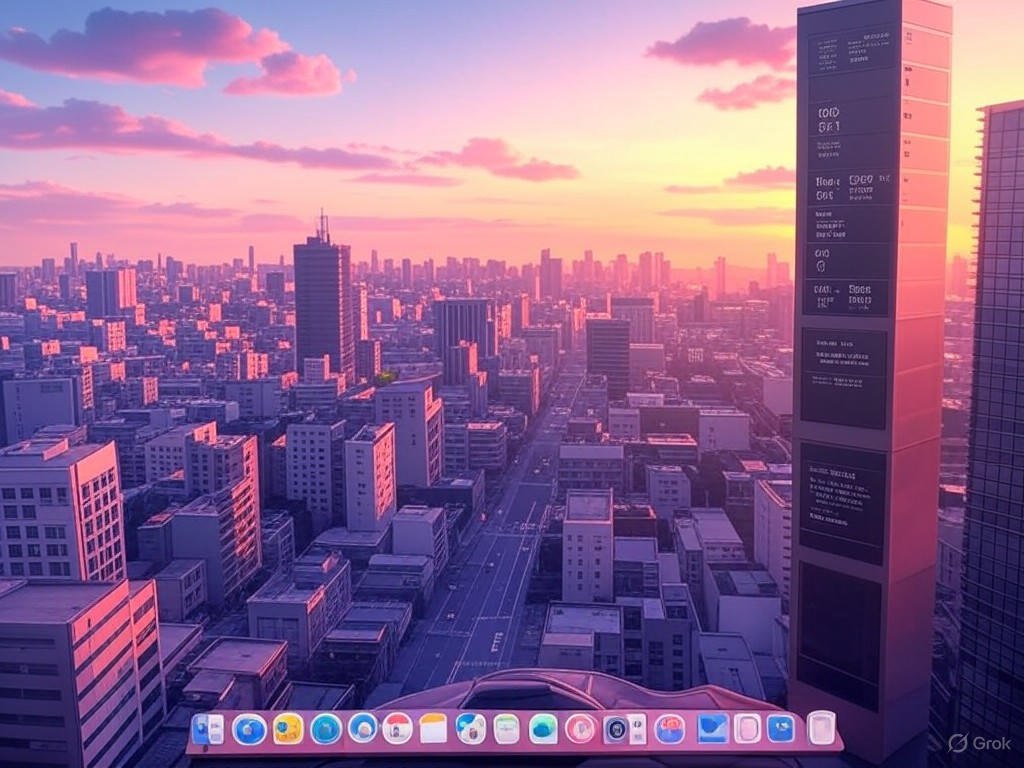The image size is (1024, 768).
Task: Open the Finder icon in the dock
Action: point(208,729)
